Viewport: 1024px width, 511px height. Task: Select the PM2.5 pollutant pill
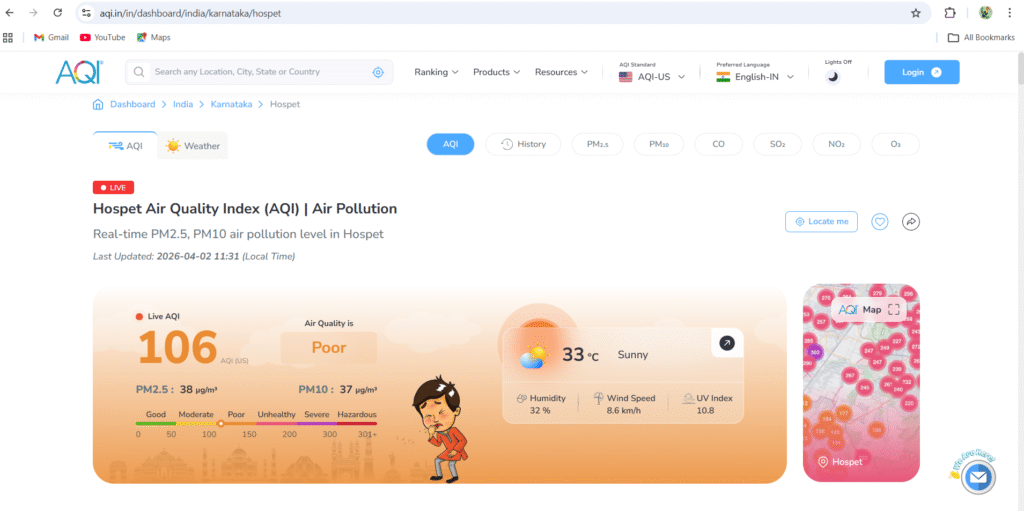click(597, 144)
